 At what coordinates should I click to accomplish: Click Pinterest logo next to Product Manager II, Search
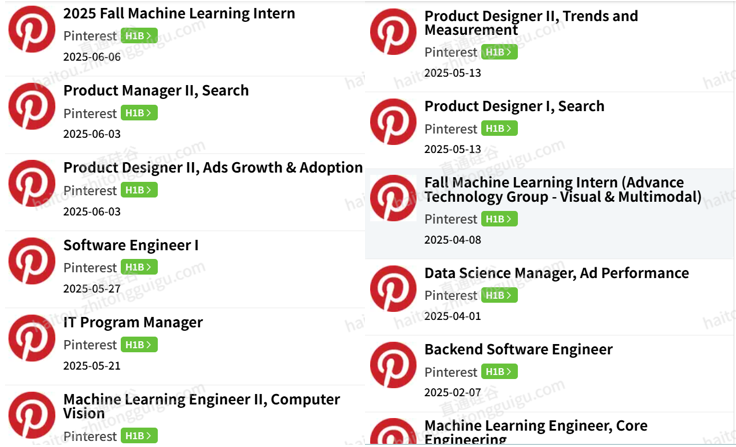32,106
